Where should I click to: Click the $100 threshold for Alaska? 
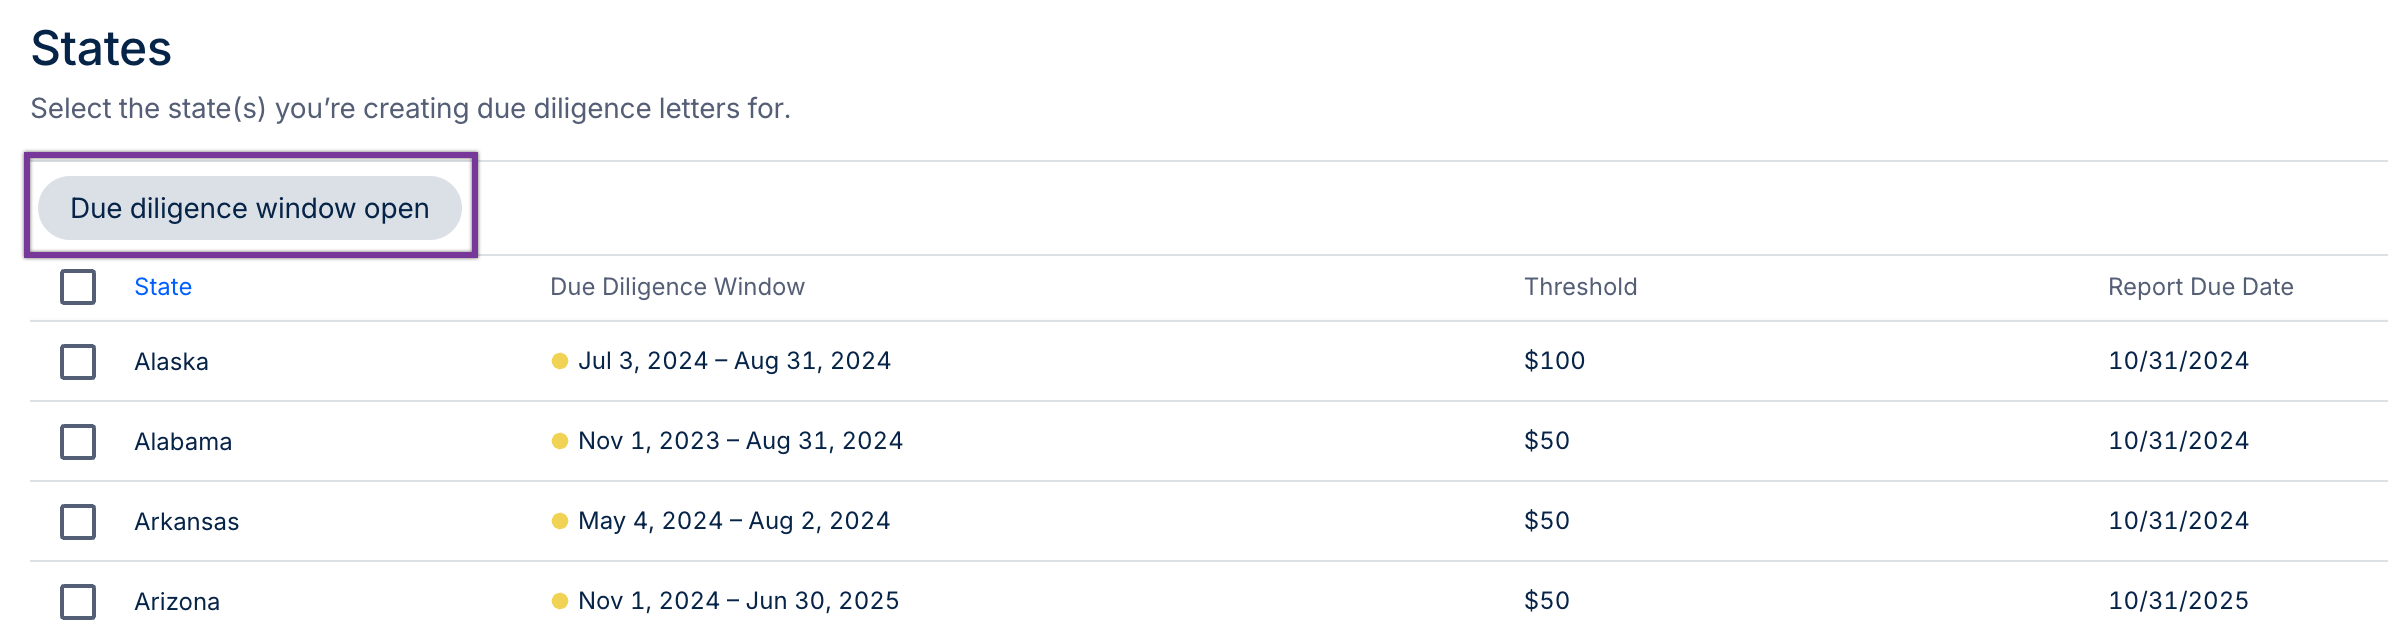pyautogui.click(x=1554, y=361)
